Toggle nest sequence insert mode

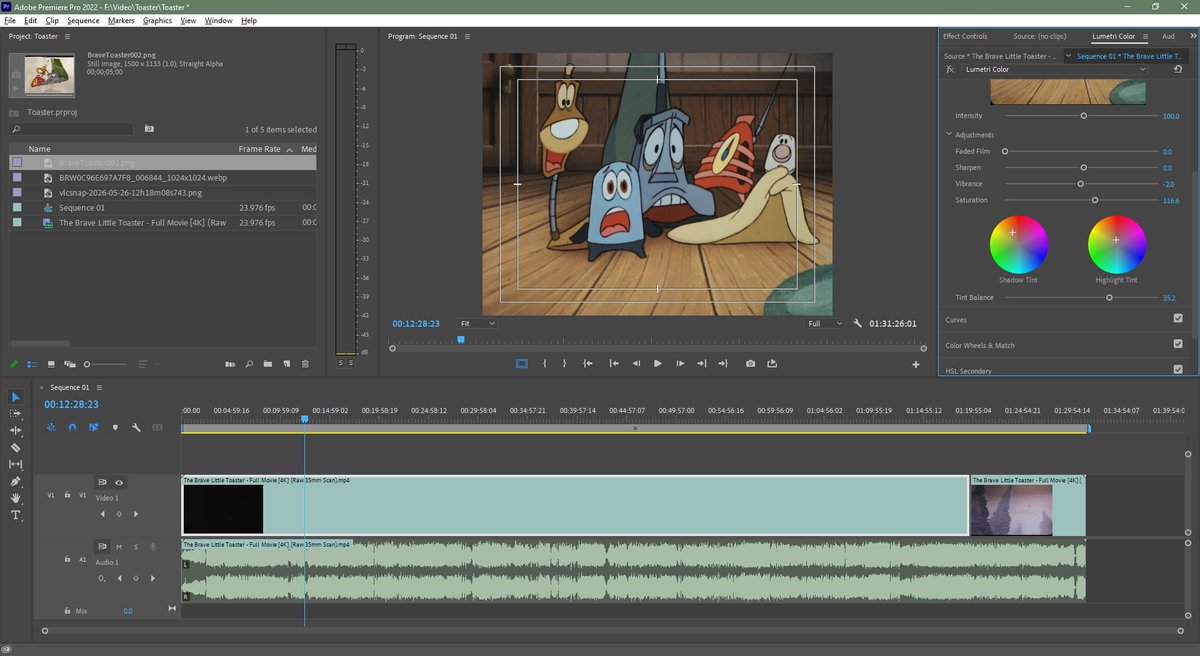point(51,427)
